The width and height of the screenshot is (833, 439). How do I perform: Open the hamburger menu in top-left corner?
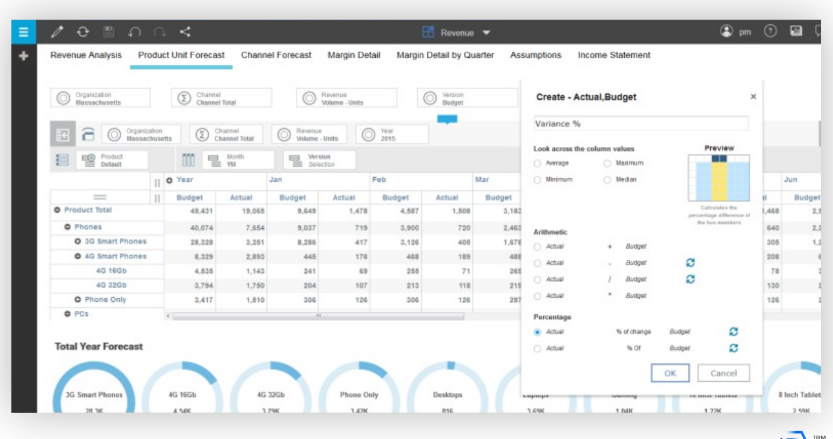pos(22,32)
